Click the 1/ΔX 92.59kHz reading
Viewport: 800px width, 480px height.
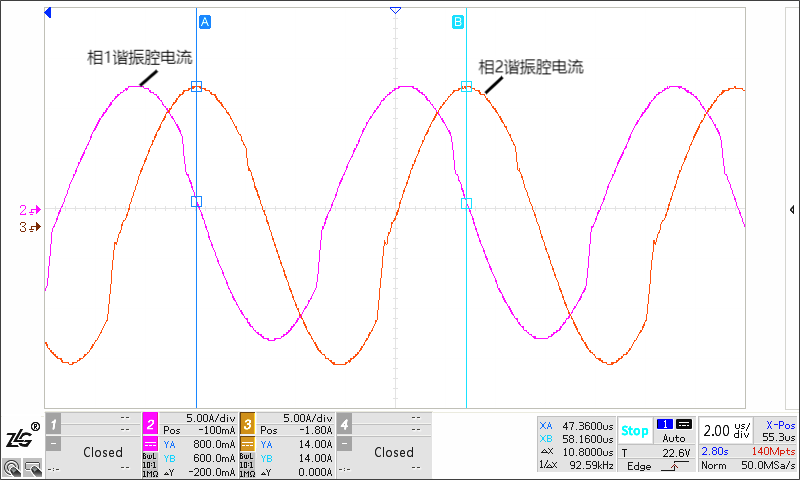pyautogui.click(x=577, y=465)
